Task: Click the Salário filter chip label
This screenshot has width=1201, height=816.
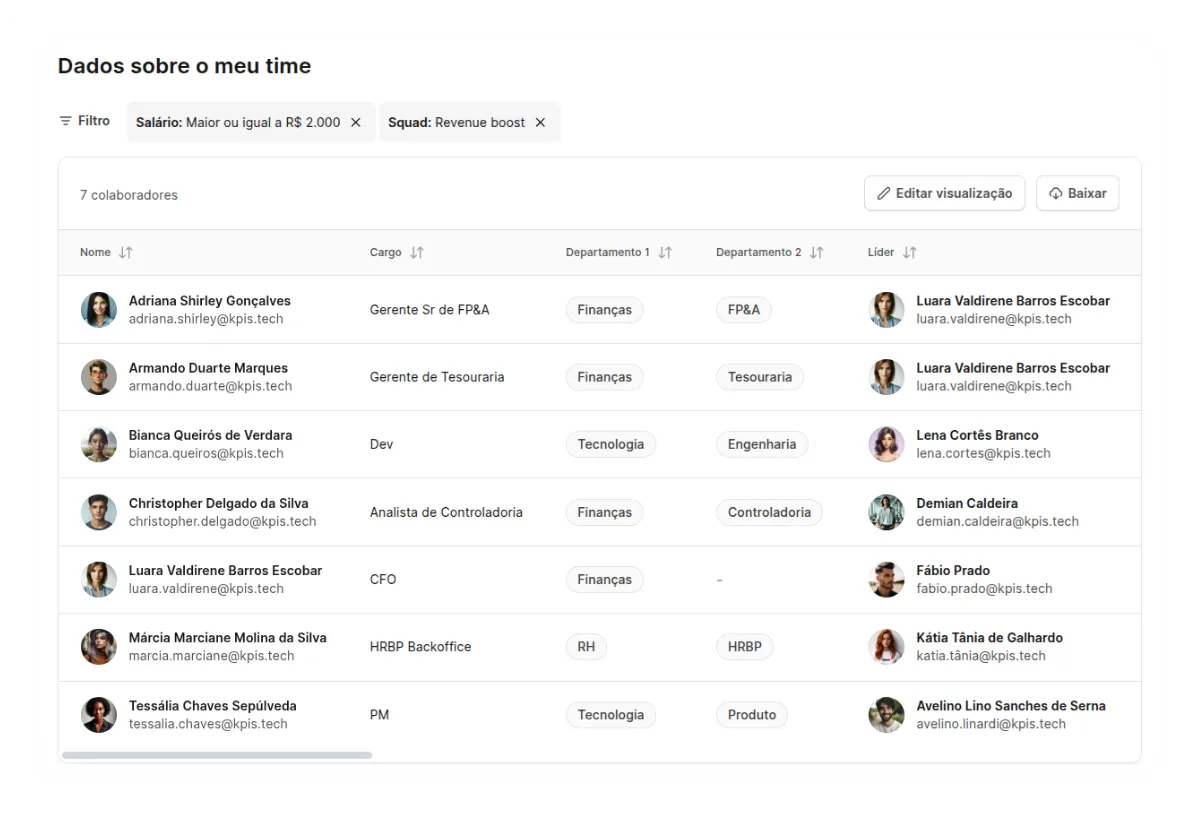Action: (238, 123)
